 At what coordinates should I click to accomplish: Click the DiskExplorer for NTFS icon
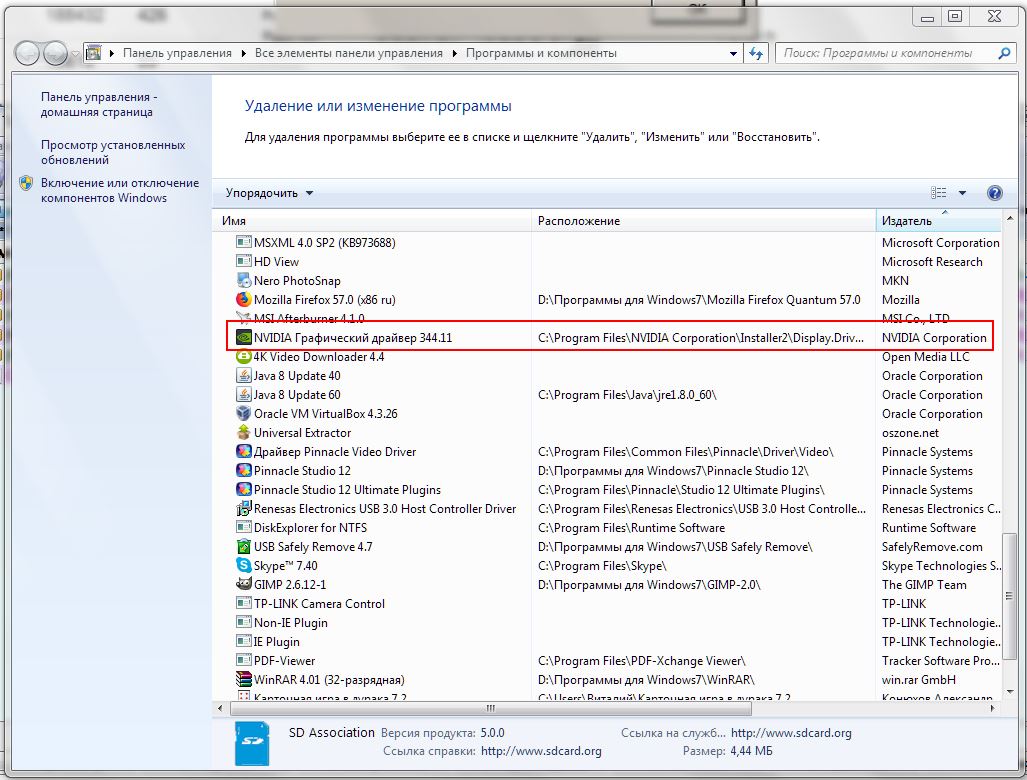(x=244, y=527)
